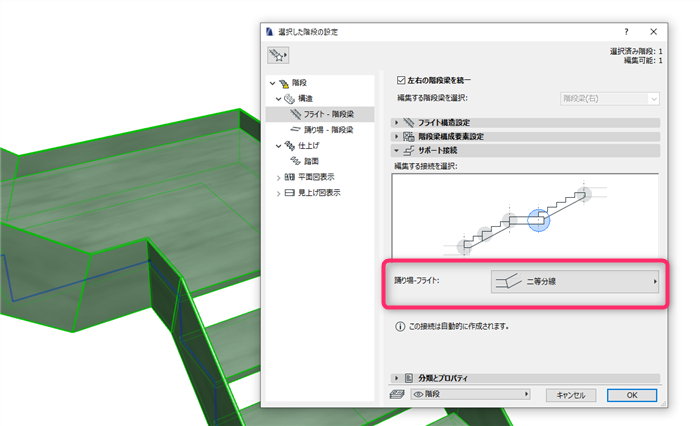Image resolution: width=700 pixels, height=426 pixels.
Task: Open 二等分線 connection type dropdown
Action: (575, 281)
